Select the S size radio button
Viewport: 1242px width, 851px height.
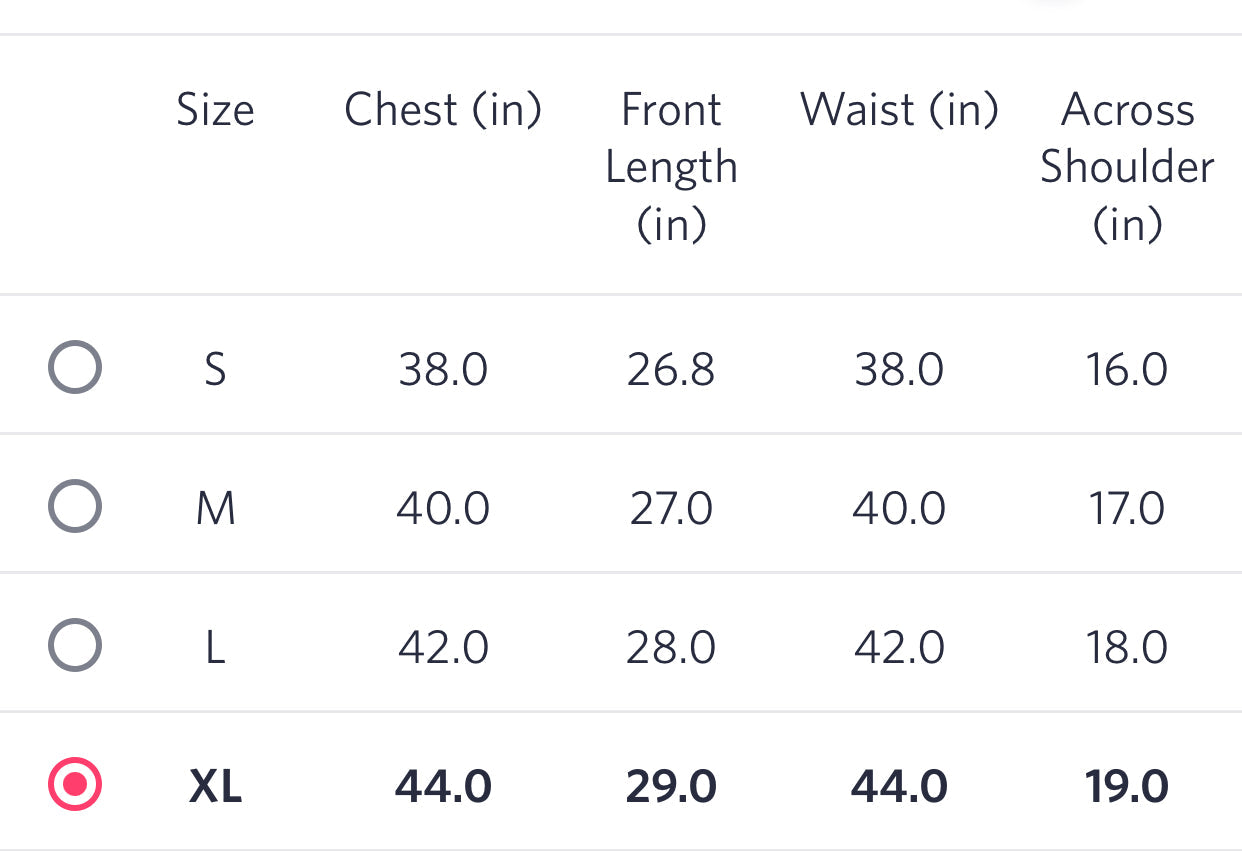tap(74, 368)
